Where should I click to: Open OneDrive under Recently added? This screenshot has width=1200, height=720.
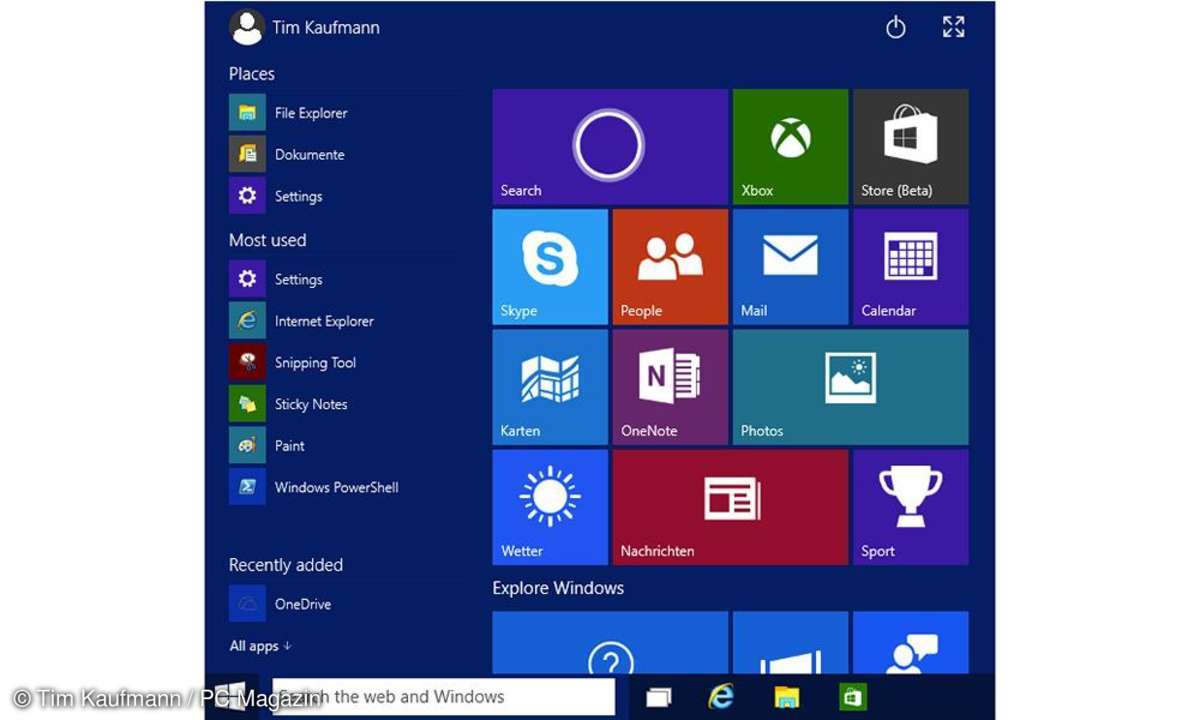pos(281,604)
